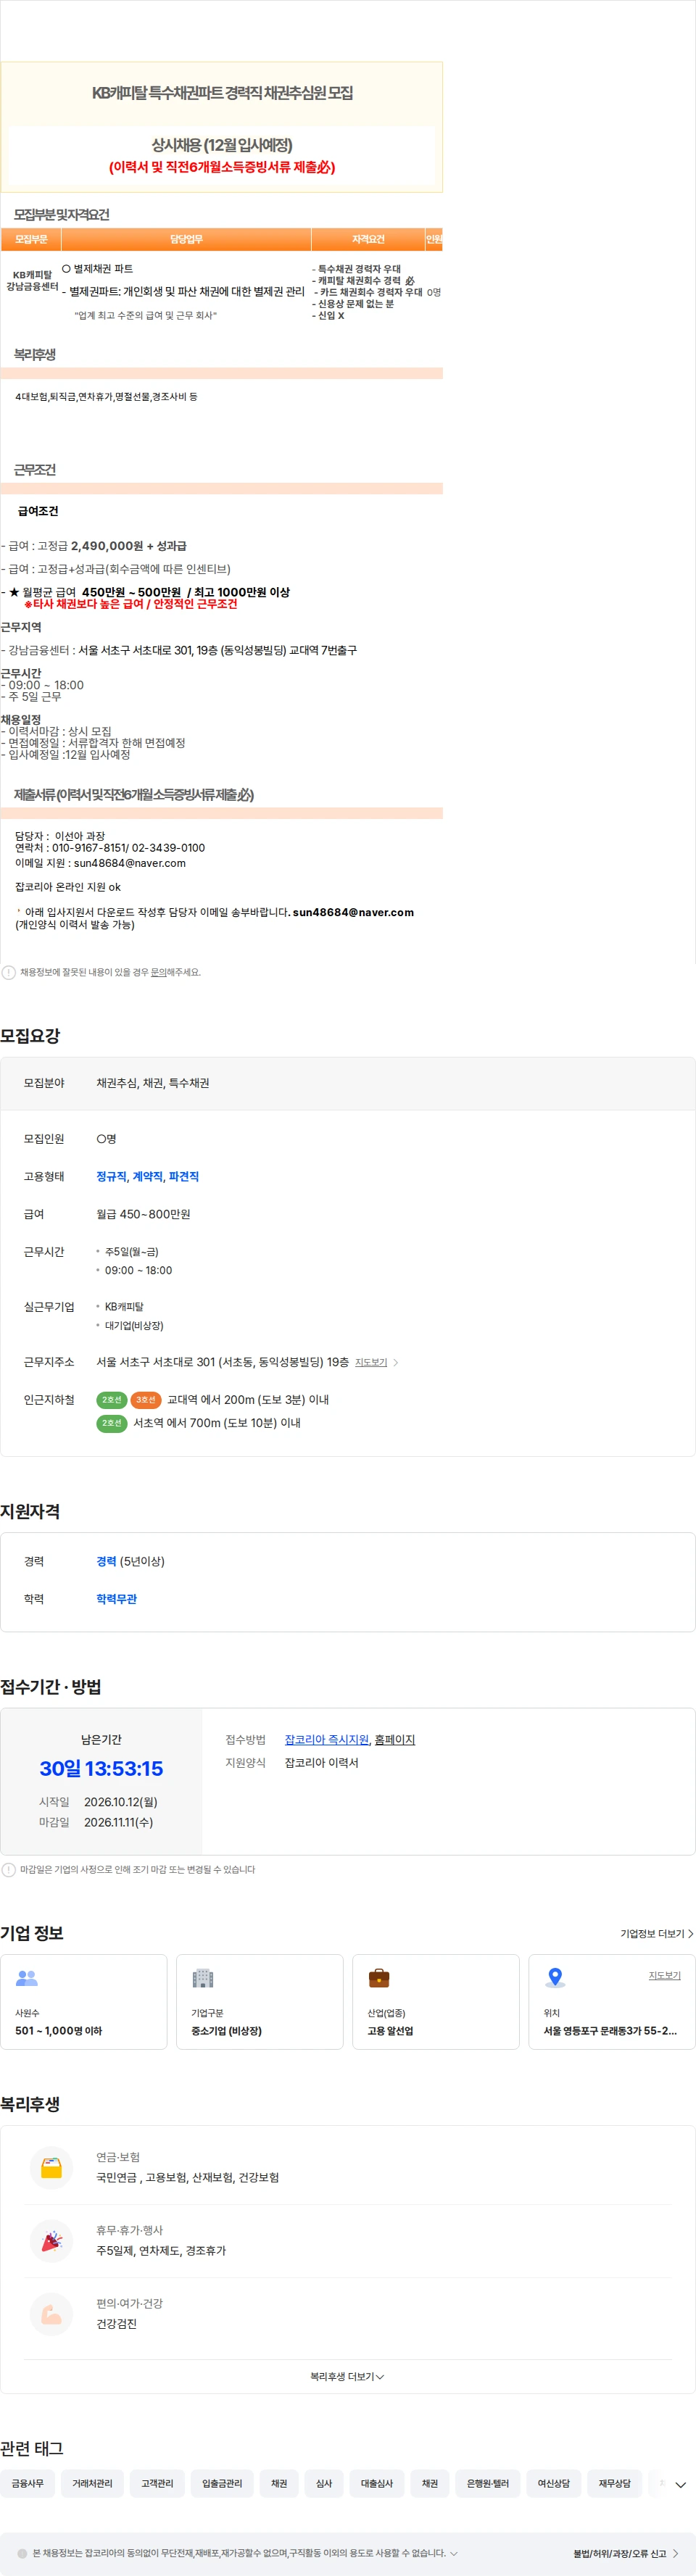
Task: Select the 금융사무 tag
Action: [28, 2483]
